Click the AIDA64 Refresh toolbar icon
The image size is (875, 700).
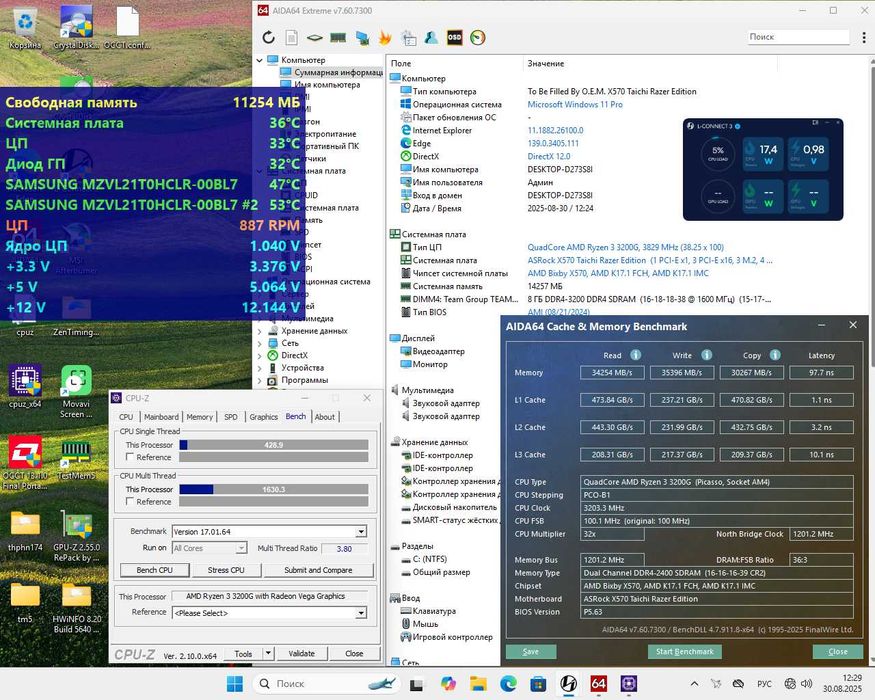pyautogui.click(x=268, y=37)
